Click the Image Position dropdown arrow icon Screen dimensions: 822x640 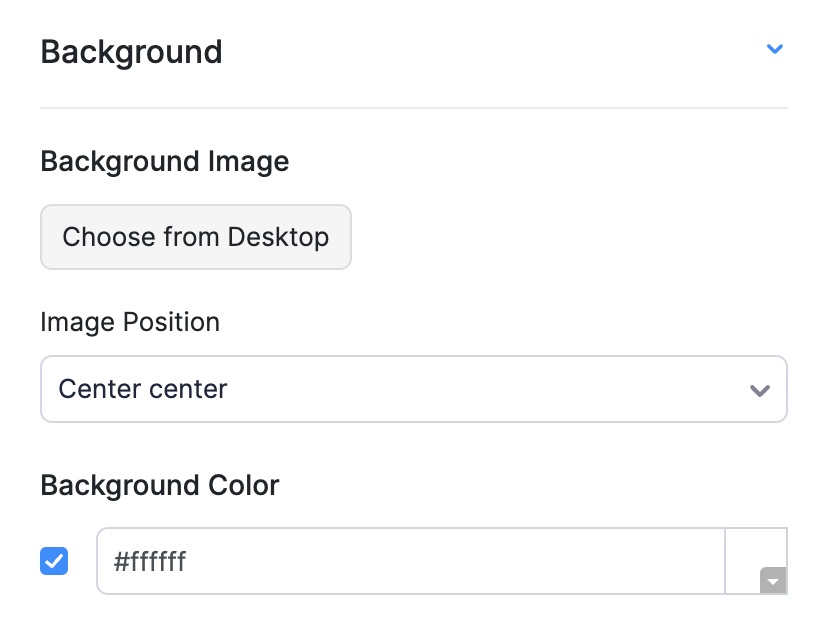[760, 389]
